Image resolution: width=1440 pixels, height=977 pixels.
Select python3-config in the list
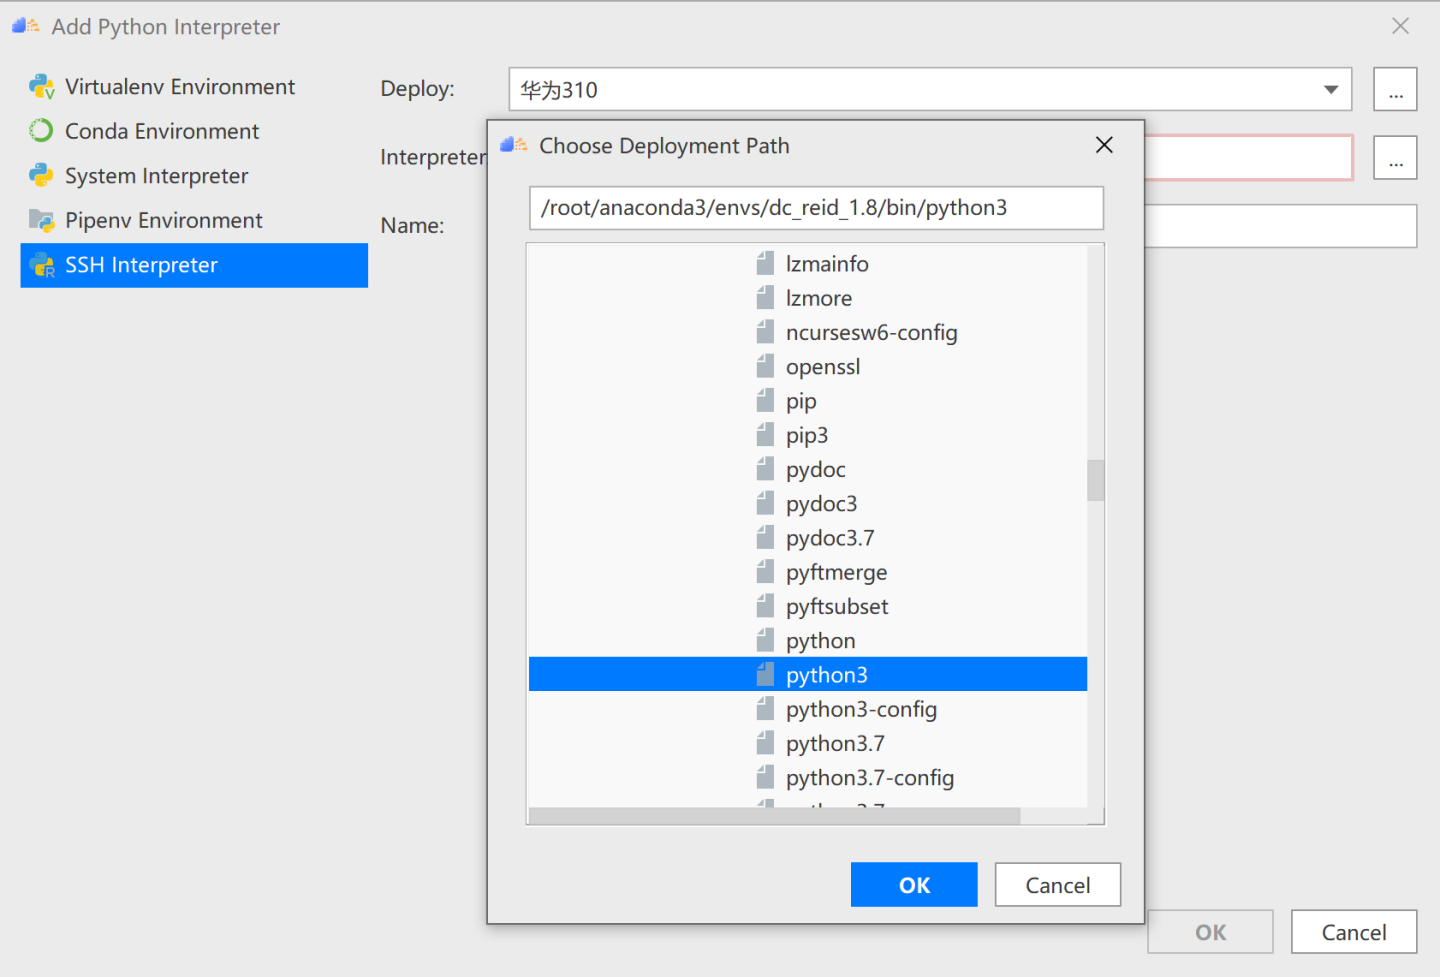pos(860,709)
